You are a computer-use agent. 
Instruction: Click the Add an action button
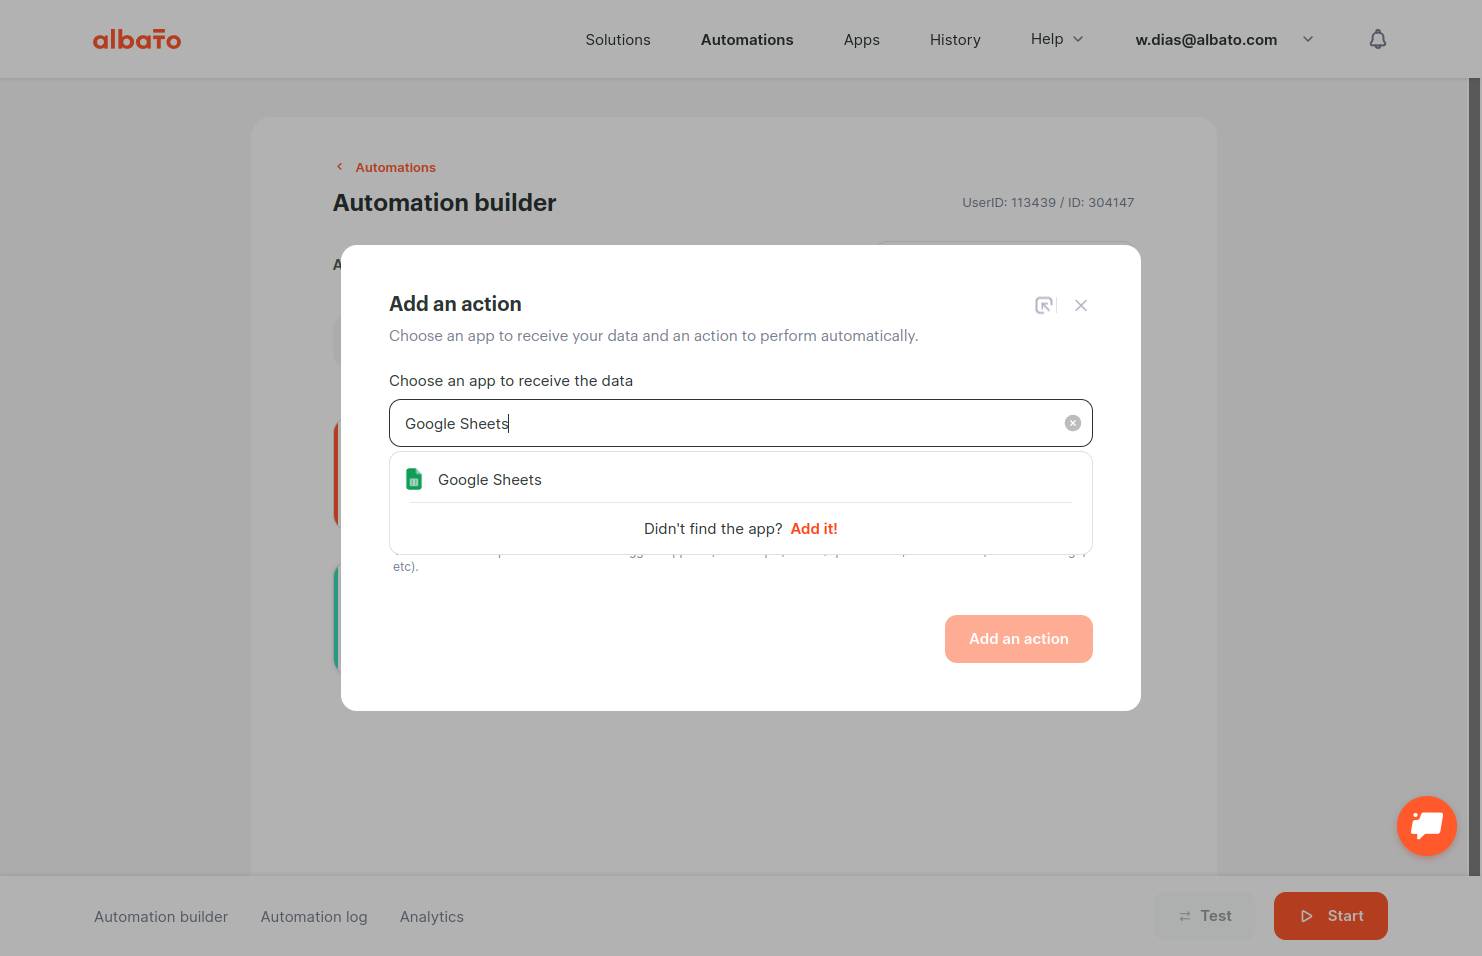pyautogui.click(x=1019, y=639)
